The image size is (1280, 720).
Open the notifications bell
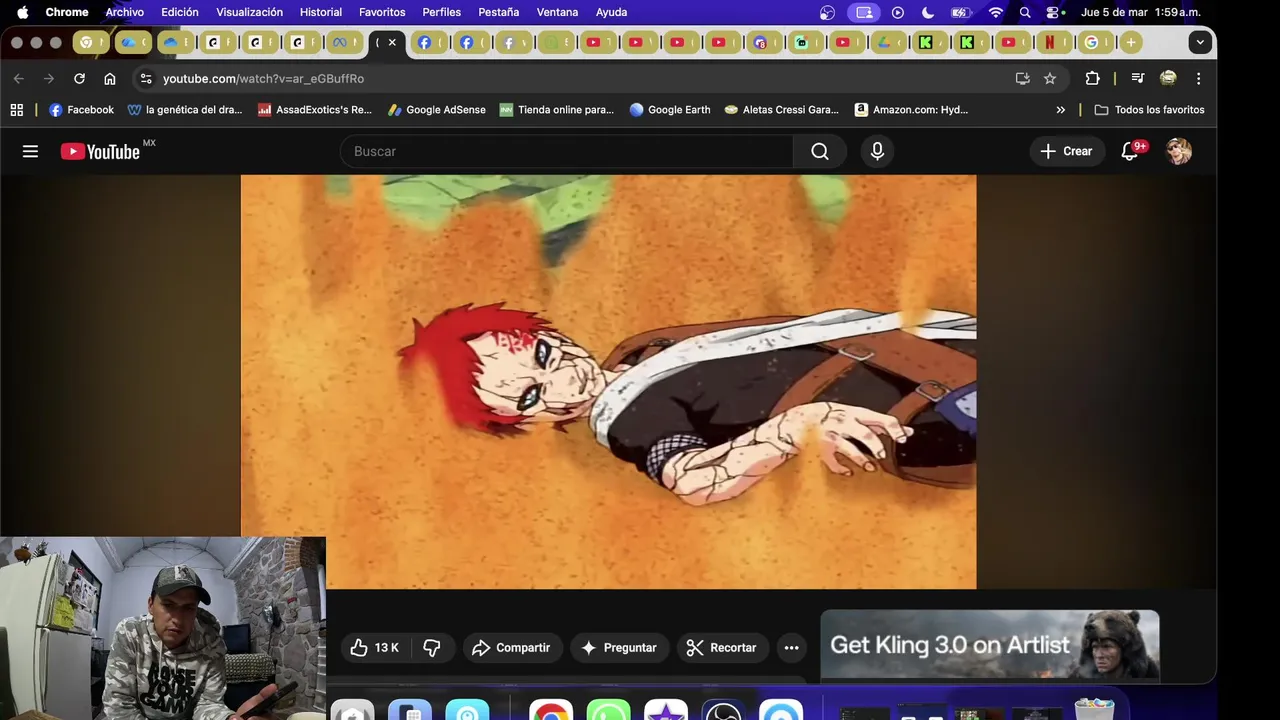[1130, 151]
